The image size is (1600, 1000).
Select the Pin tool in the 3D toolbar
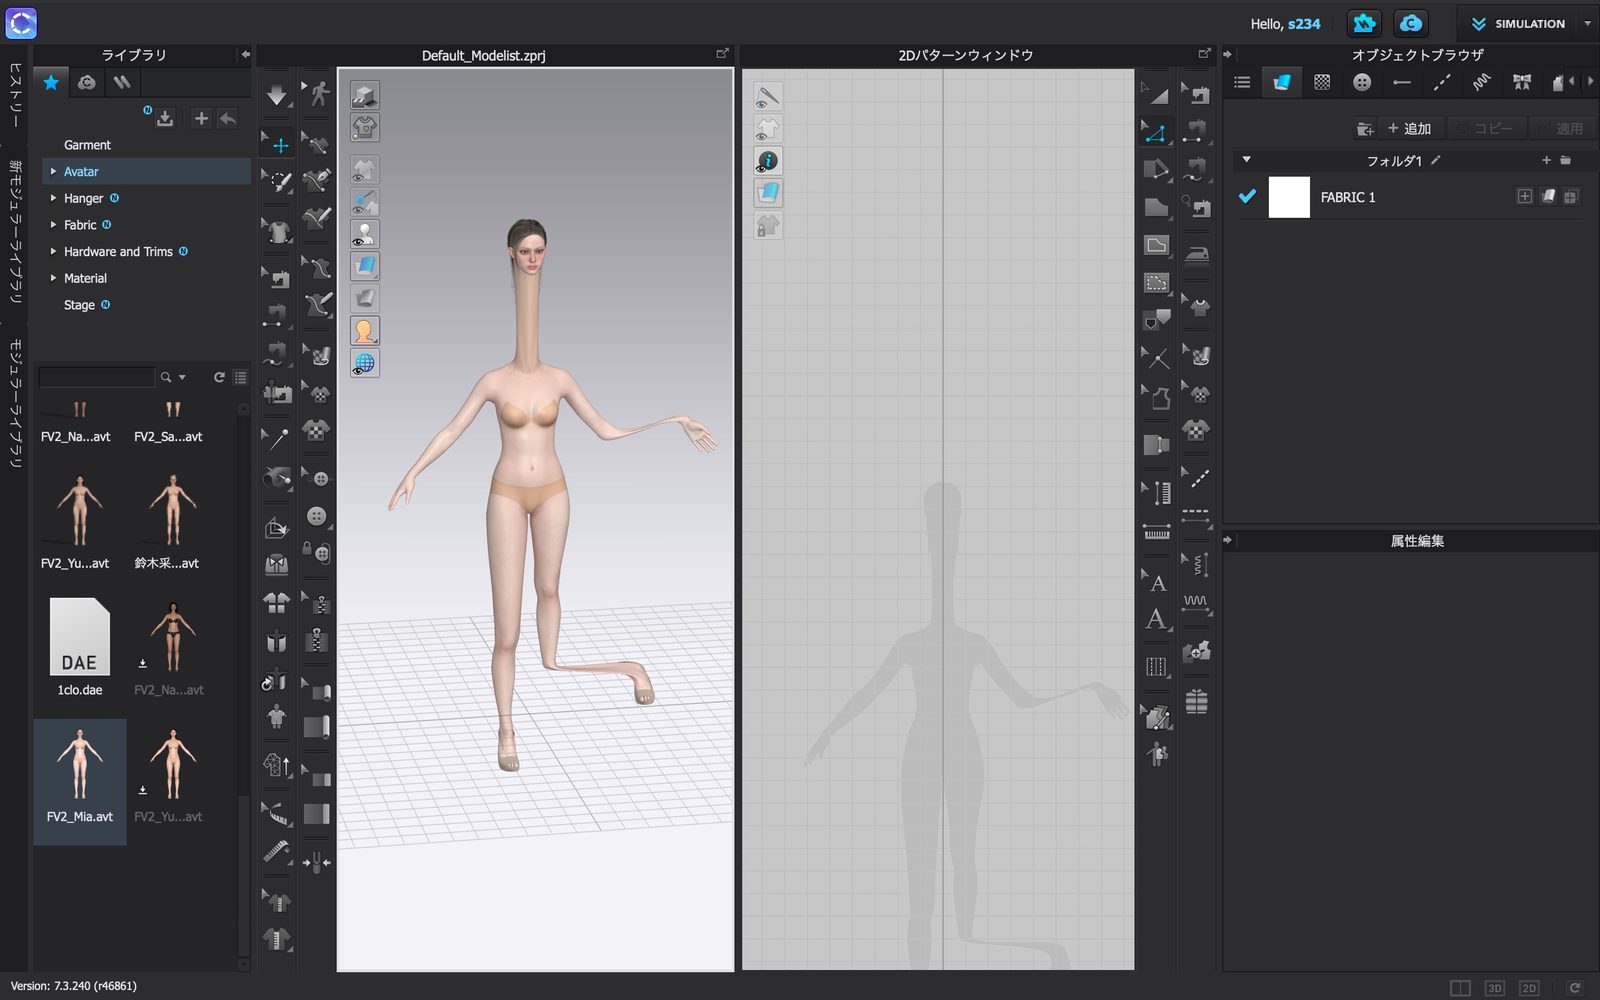tap(277, 437)
